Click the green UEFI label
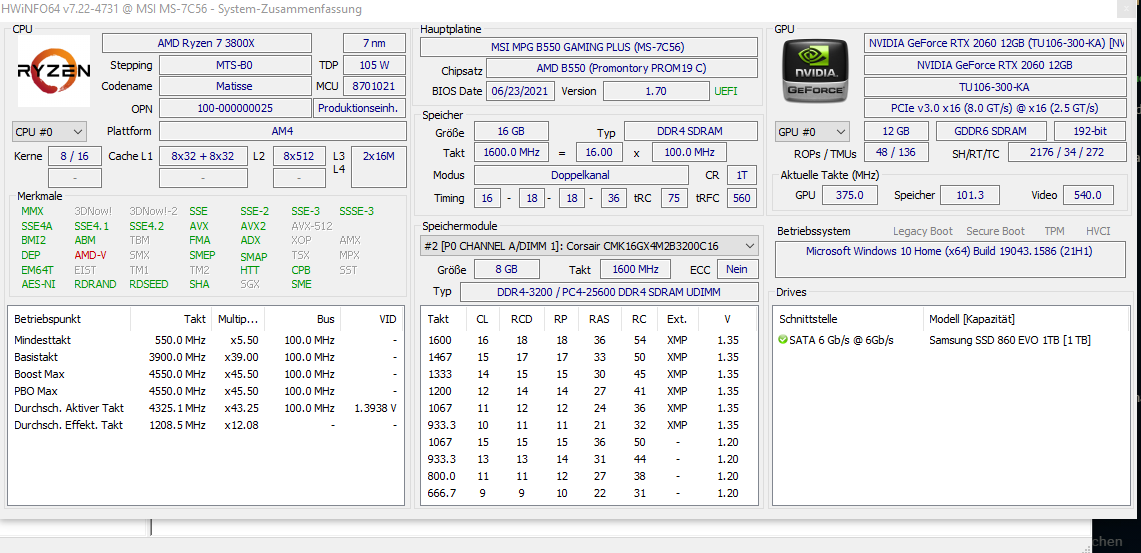 coord(726,91)
